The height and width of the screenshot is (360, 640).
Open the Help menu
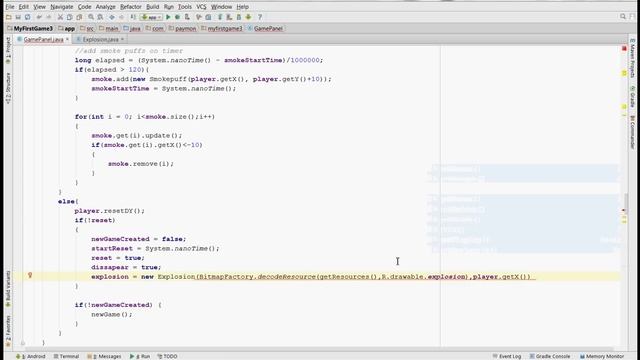(242, 7)
